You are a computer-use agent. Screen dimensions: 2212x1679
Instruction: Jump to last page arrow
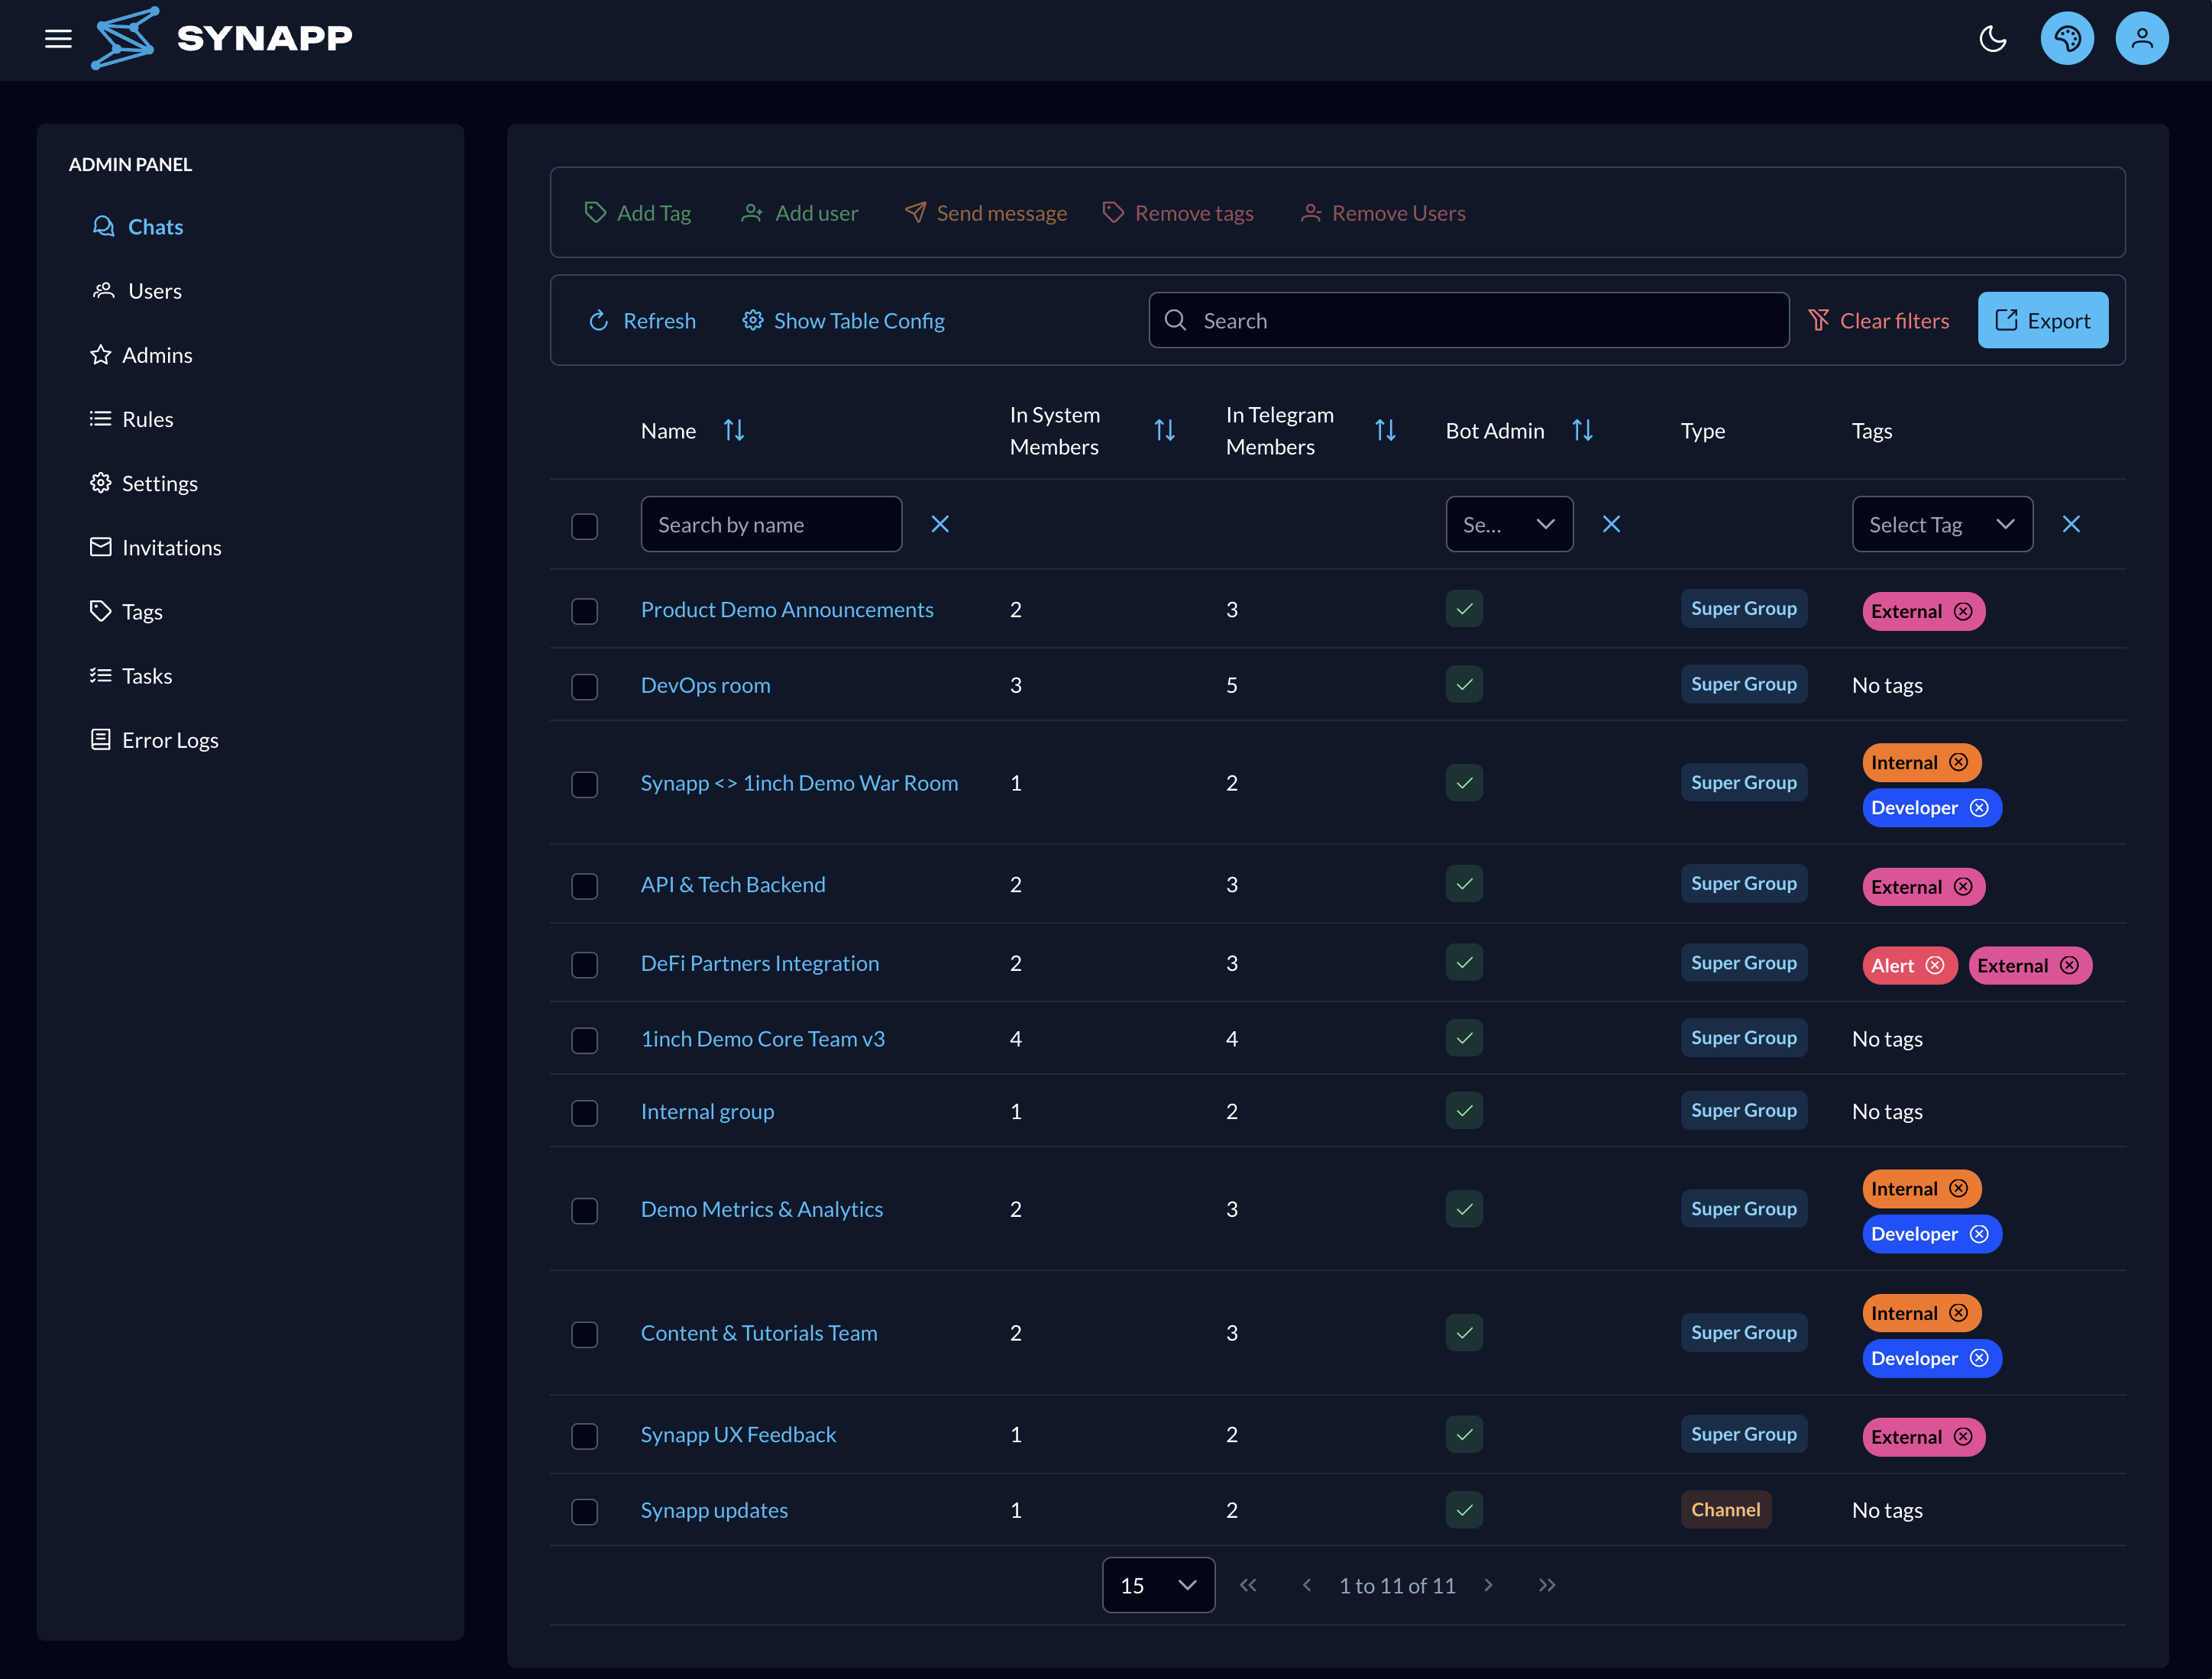(1547, 1585)
